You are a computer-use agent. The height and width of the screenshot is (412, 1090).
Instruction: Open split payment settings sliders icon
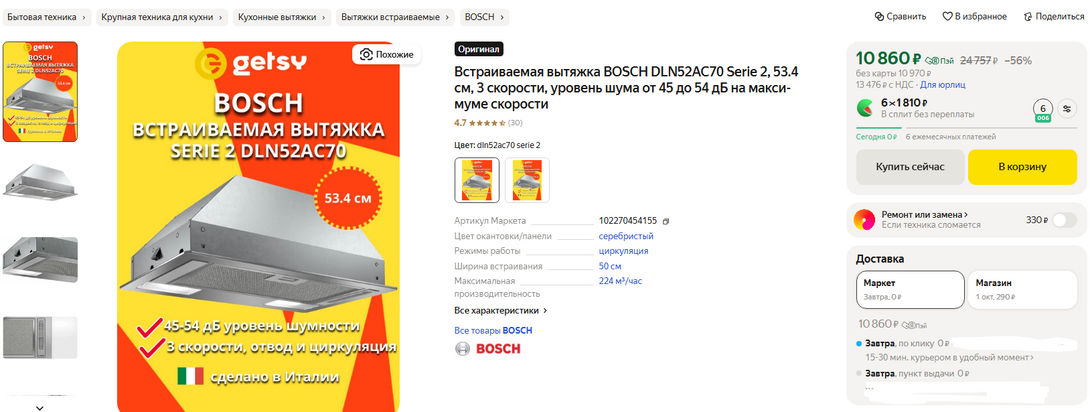pyautogui.click(x=1067, y=109)
